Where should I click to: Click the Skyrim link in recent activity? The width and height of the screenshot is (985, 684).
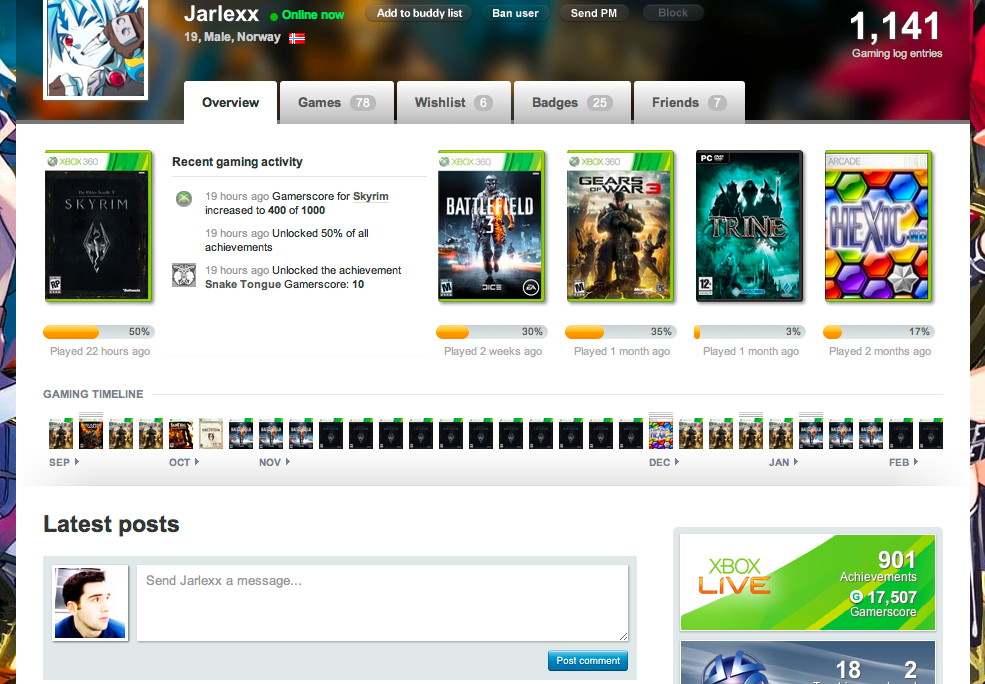tap(371, 197)
